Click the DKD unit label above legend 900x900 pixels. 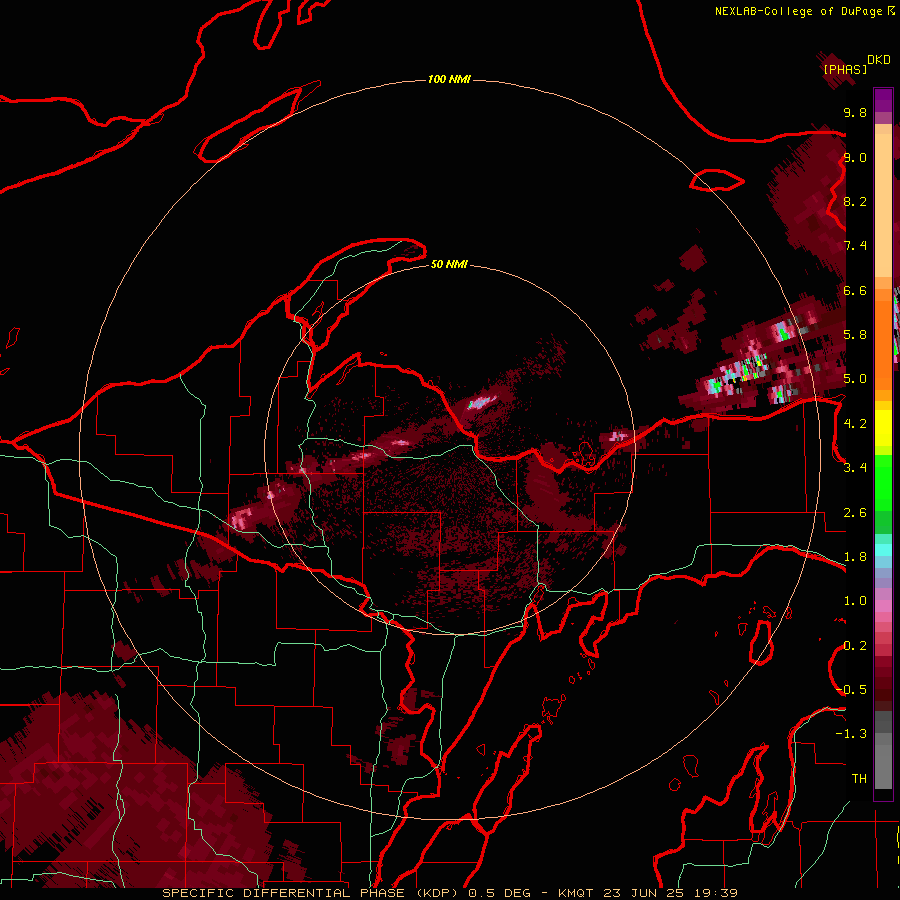click(x=879, y=60)
